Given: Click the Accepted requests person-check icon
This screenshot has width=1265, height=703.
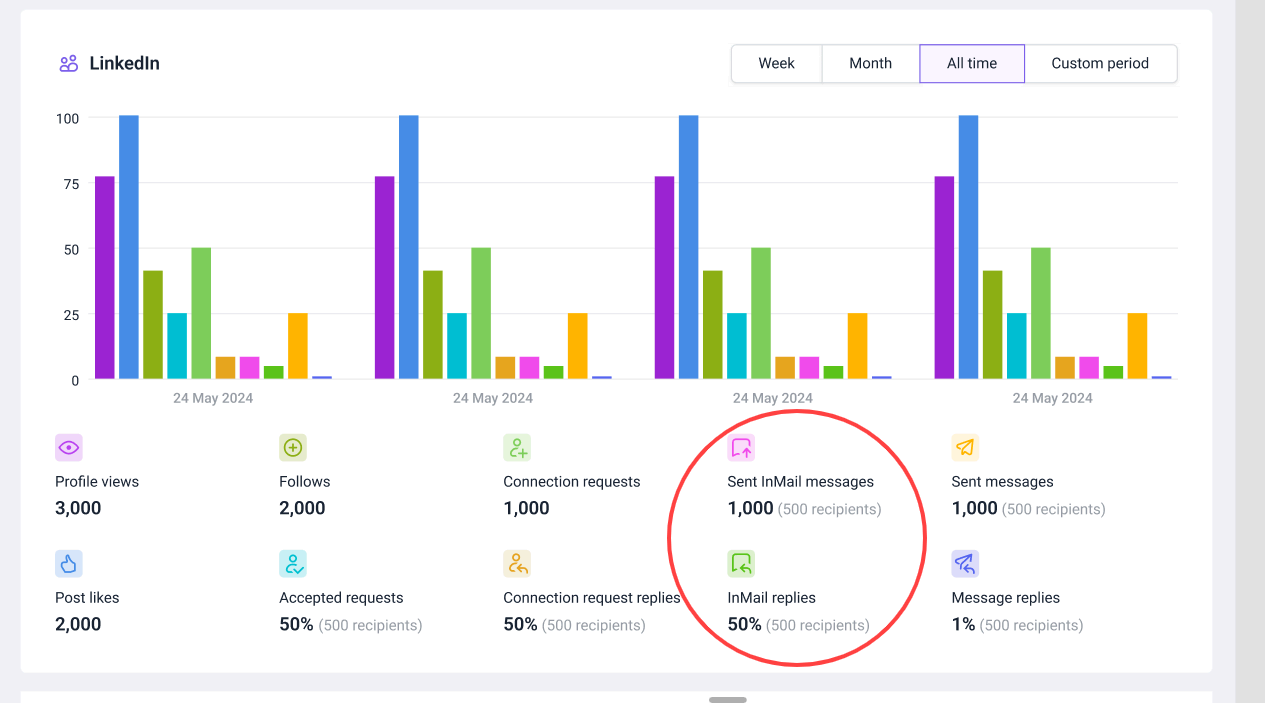Looking at the screenshot, I should [293, 564].
